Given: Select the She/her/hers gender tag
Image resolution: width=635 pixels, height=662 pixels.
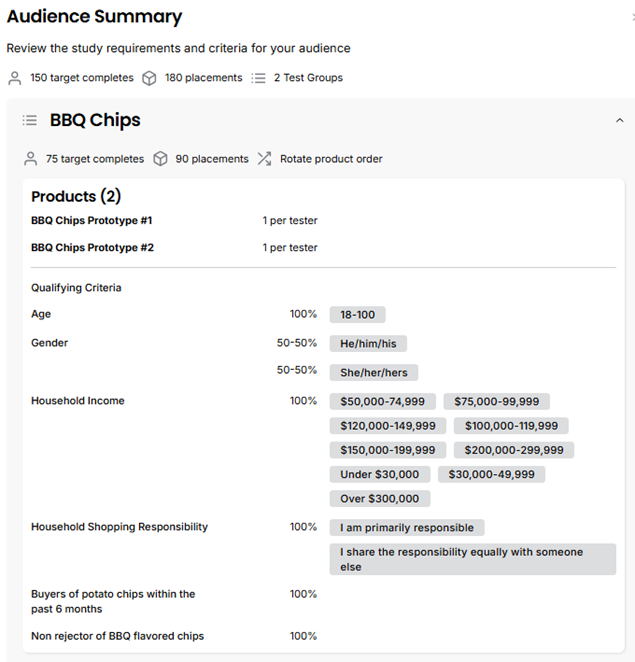Looking at the screenshot, I should coord(373,372).
